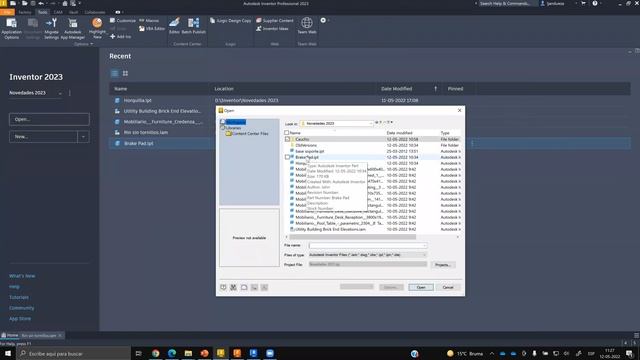The height and width of the screenshot is (360, 640).
Task: Open Team Web
Action: 307,25
